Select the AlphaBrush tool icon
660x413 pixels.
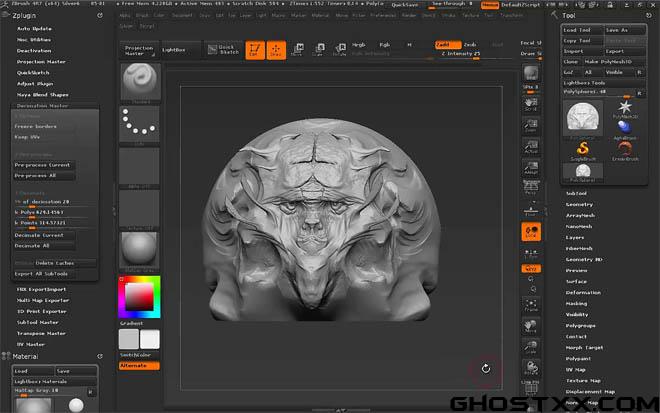point(625,129)
